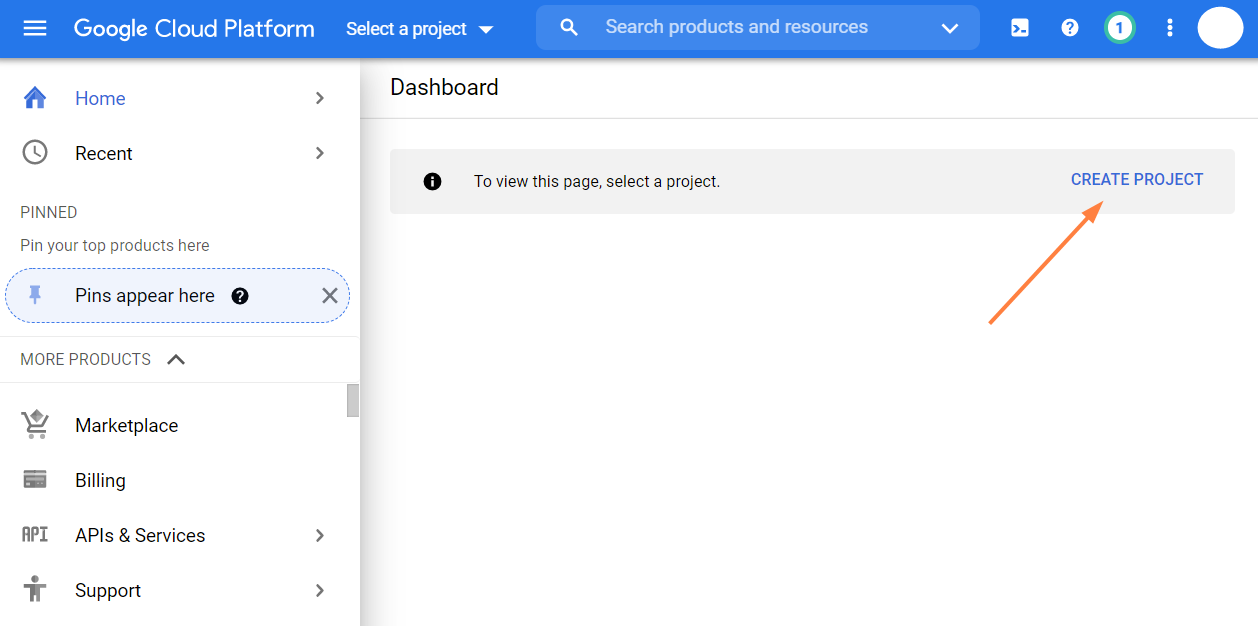The width and height of the screenshot is (1258, 626).
Task: Open the Support section
Action: click(x=107, y=590)
